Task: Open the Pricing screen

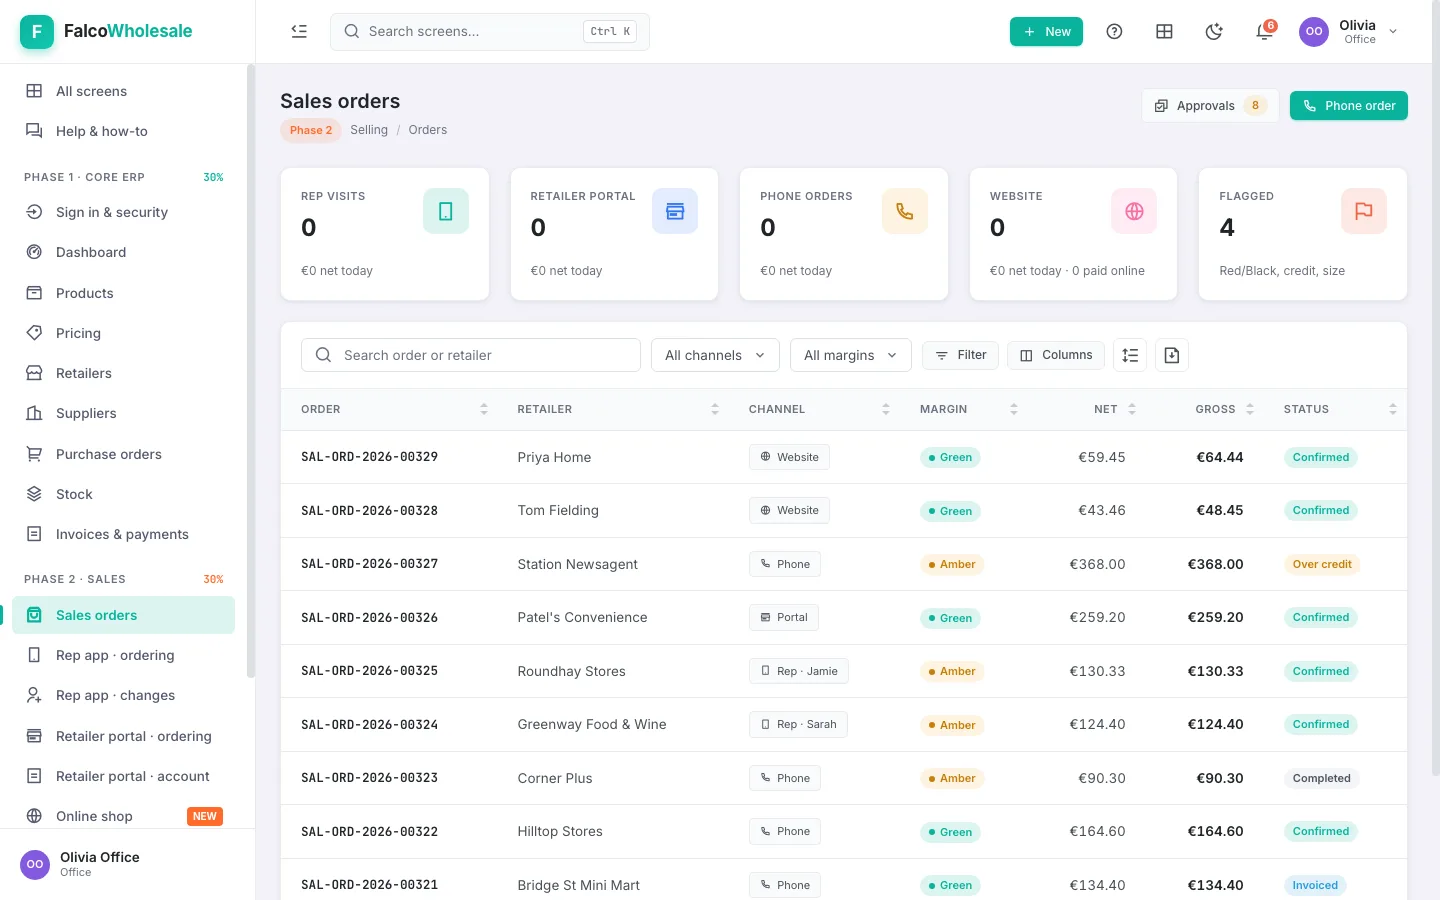Action: point(124,333)
